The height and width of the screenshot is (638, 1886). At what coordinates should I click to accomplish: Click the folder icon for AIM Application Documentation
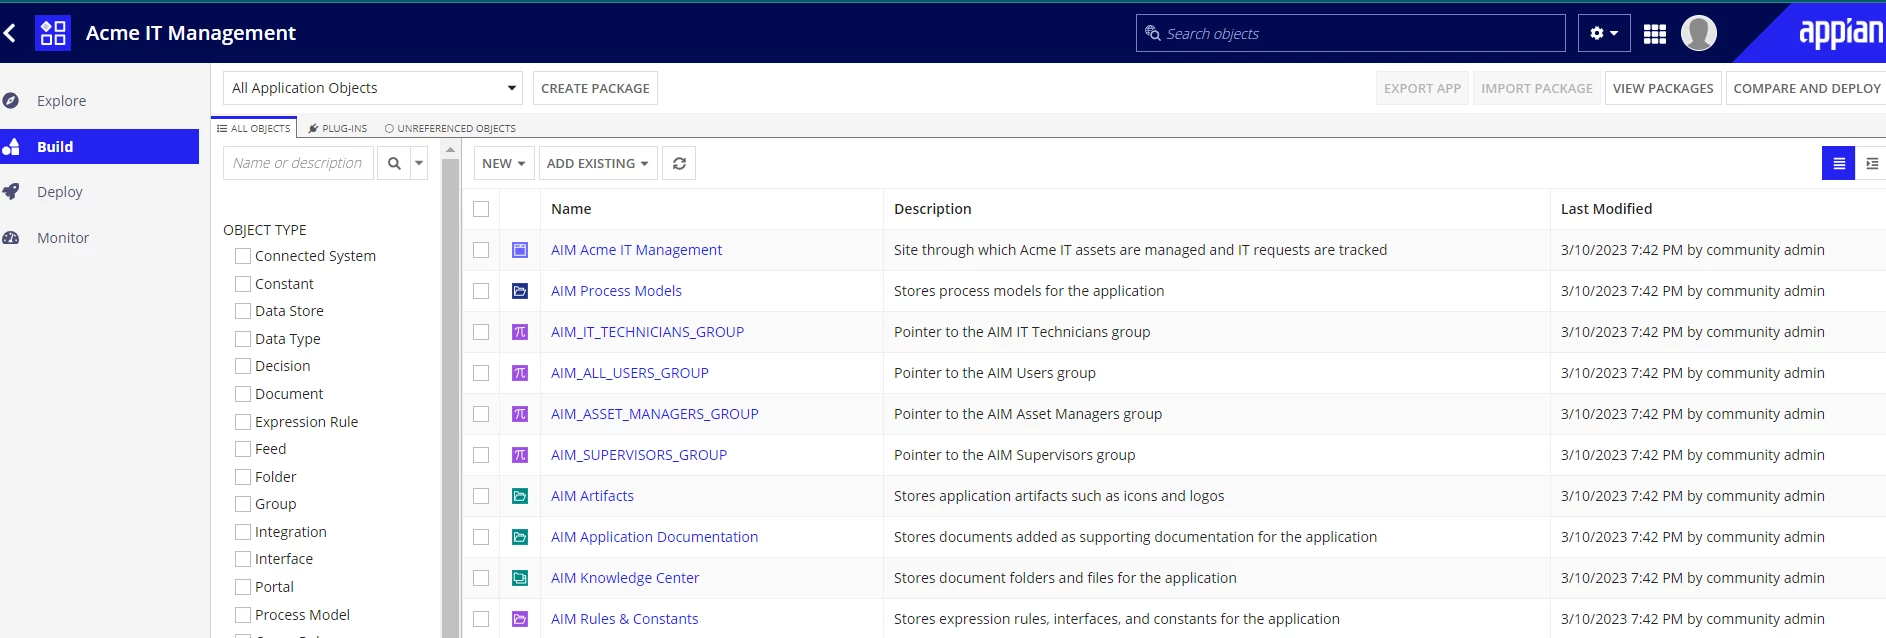tap(520, 537)
